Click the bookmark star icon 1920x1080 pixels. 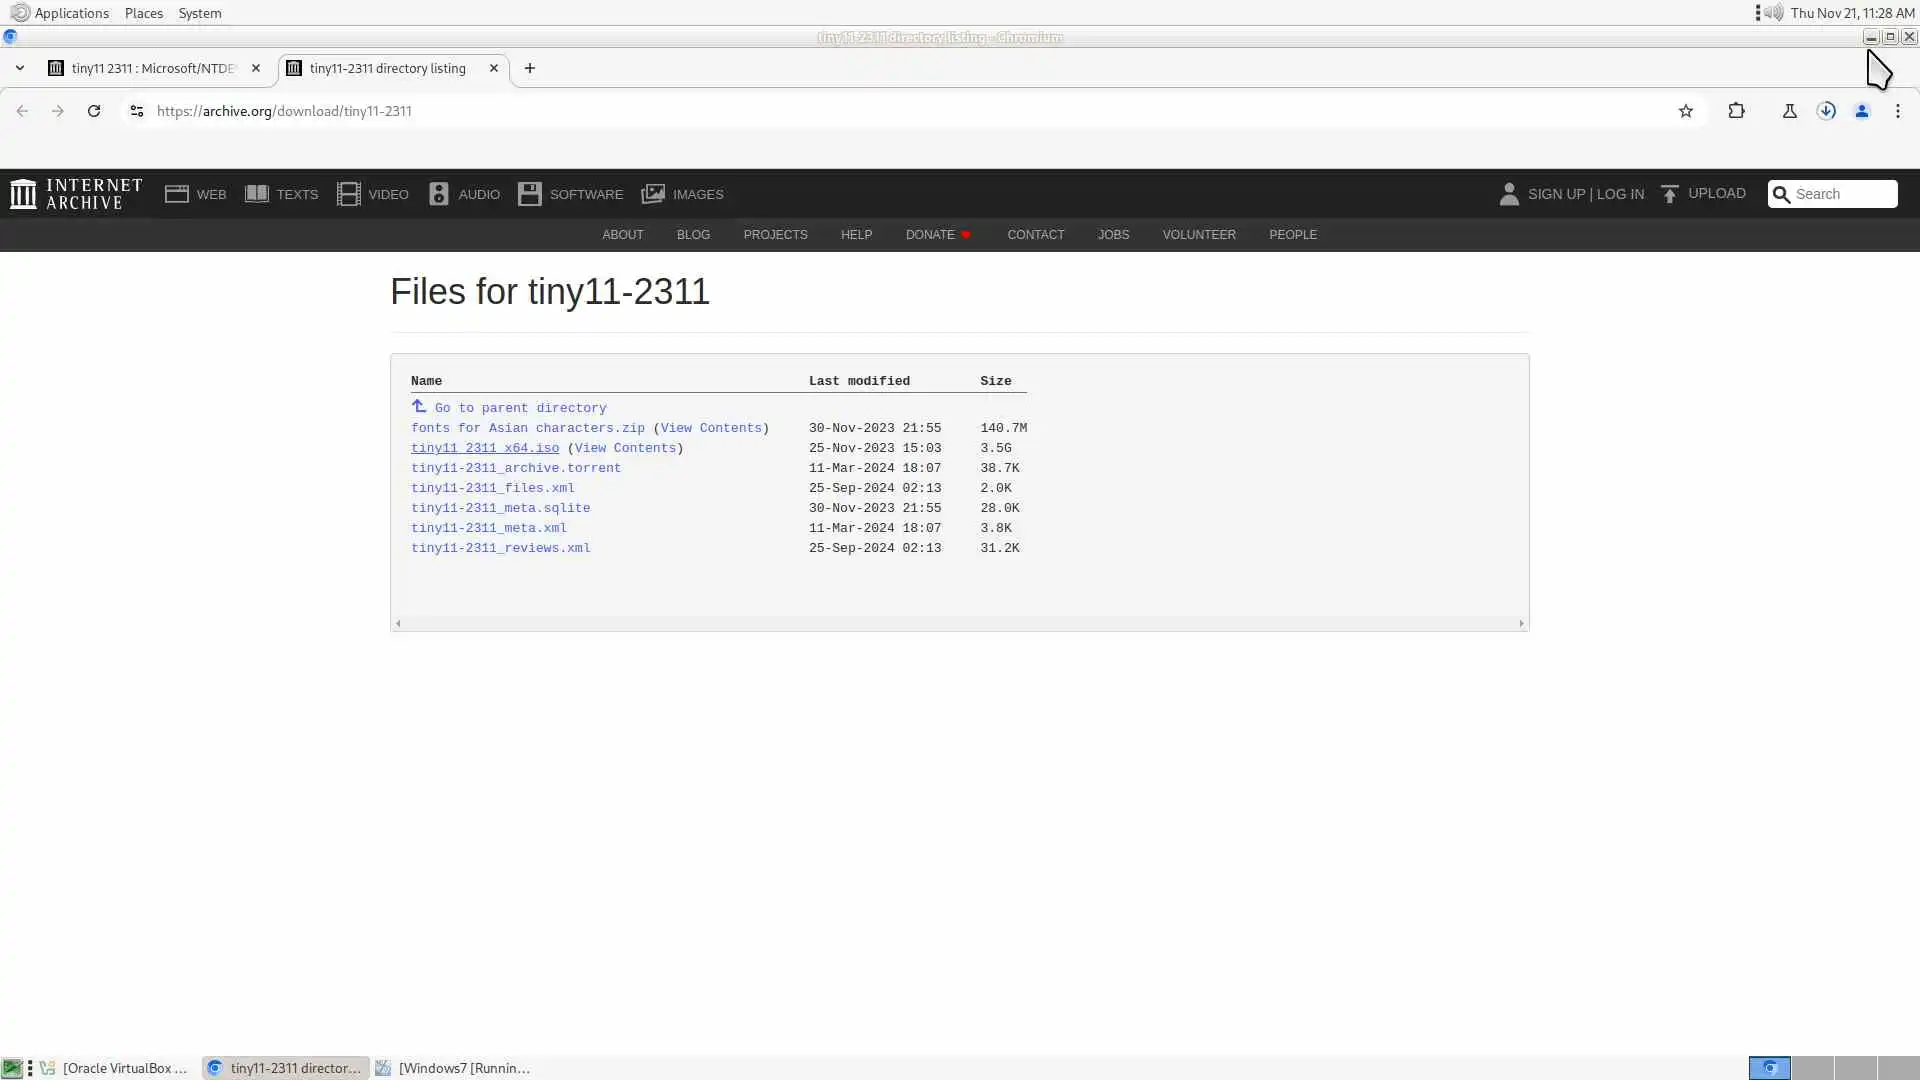pos(1685,111)
